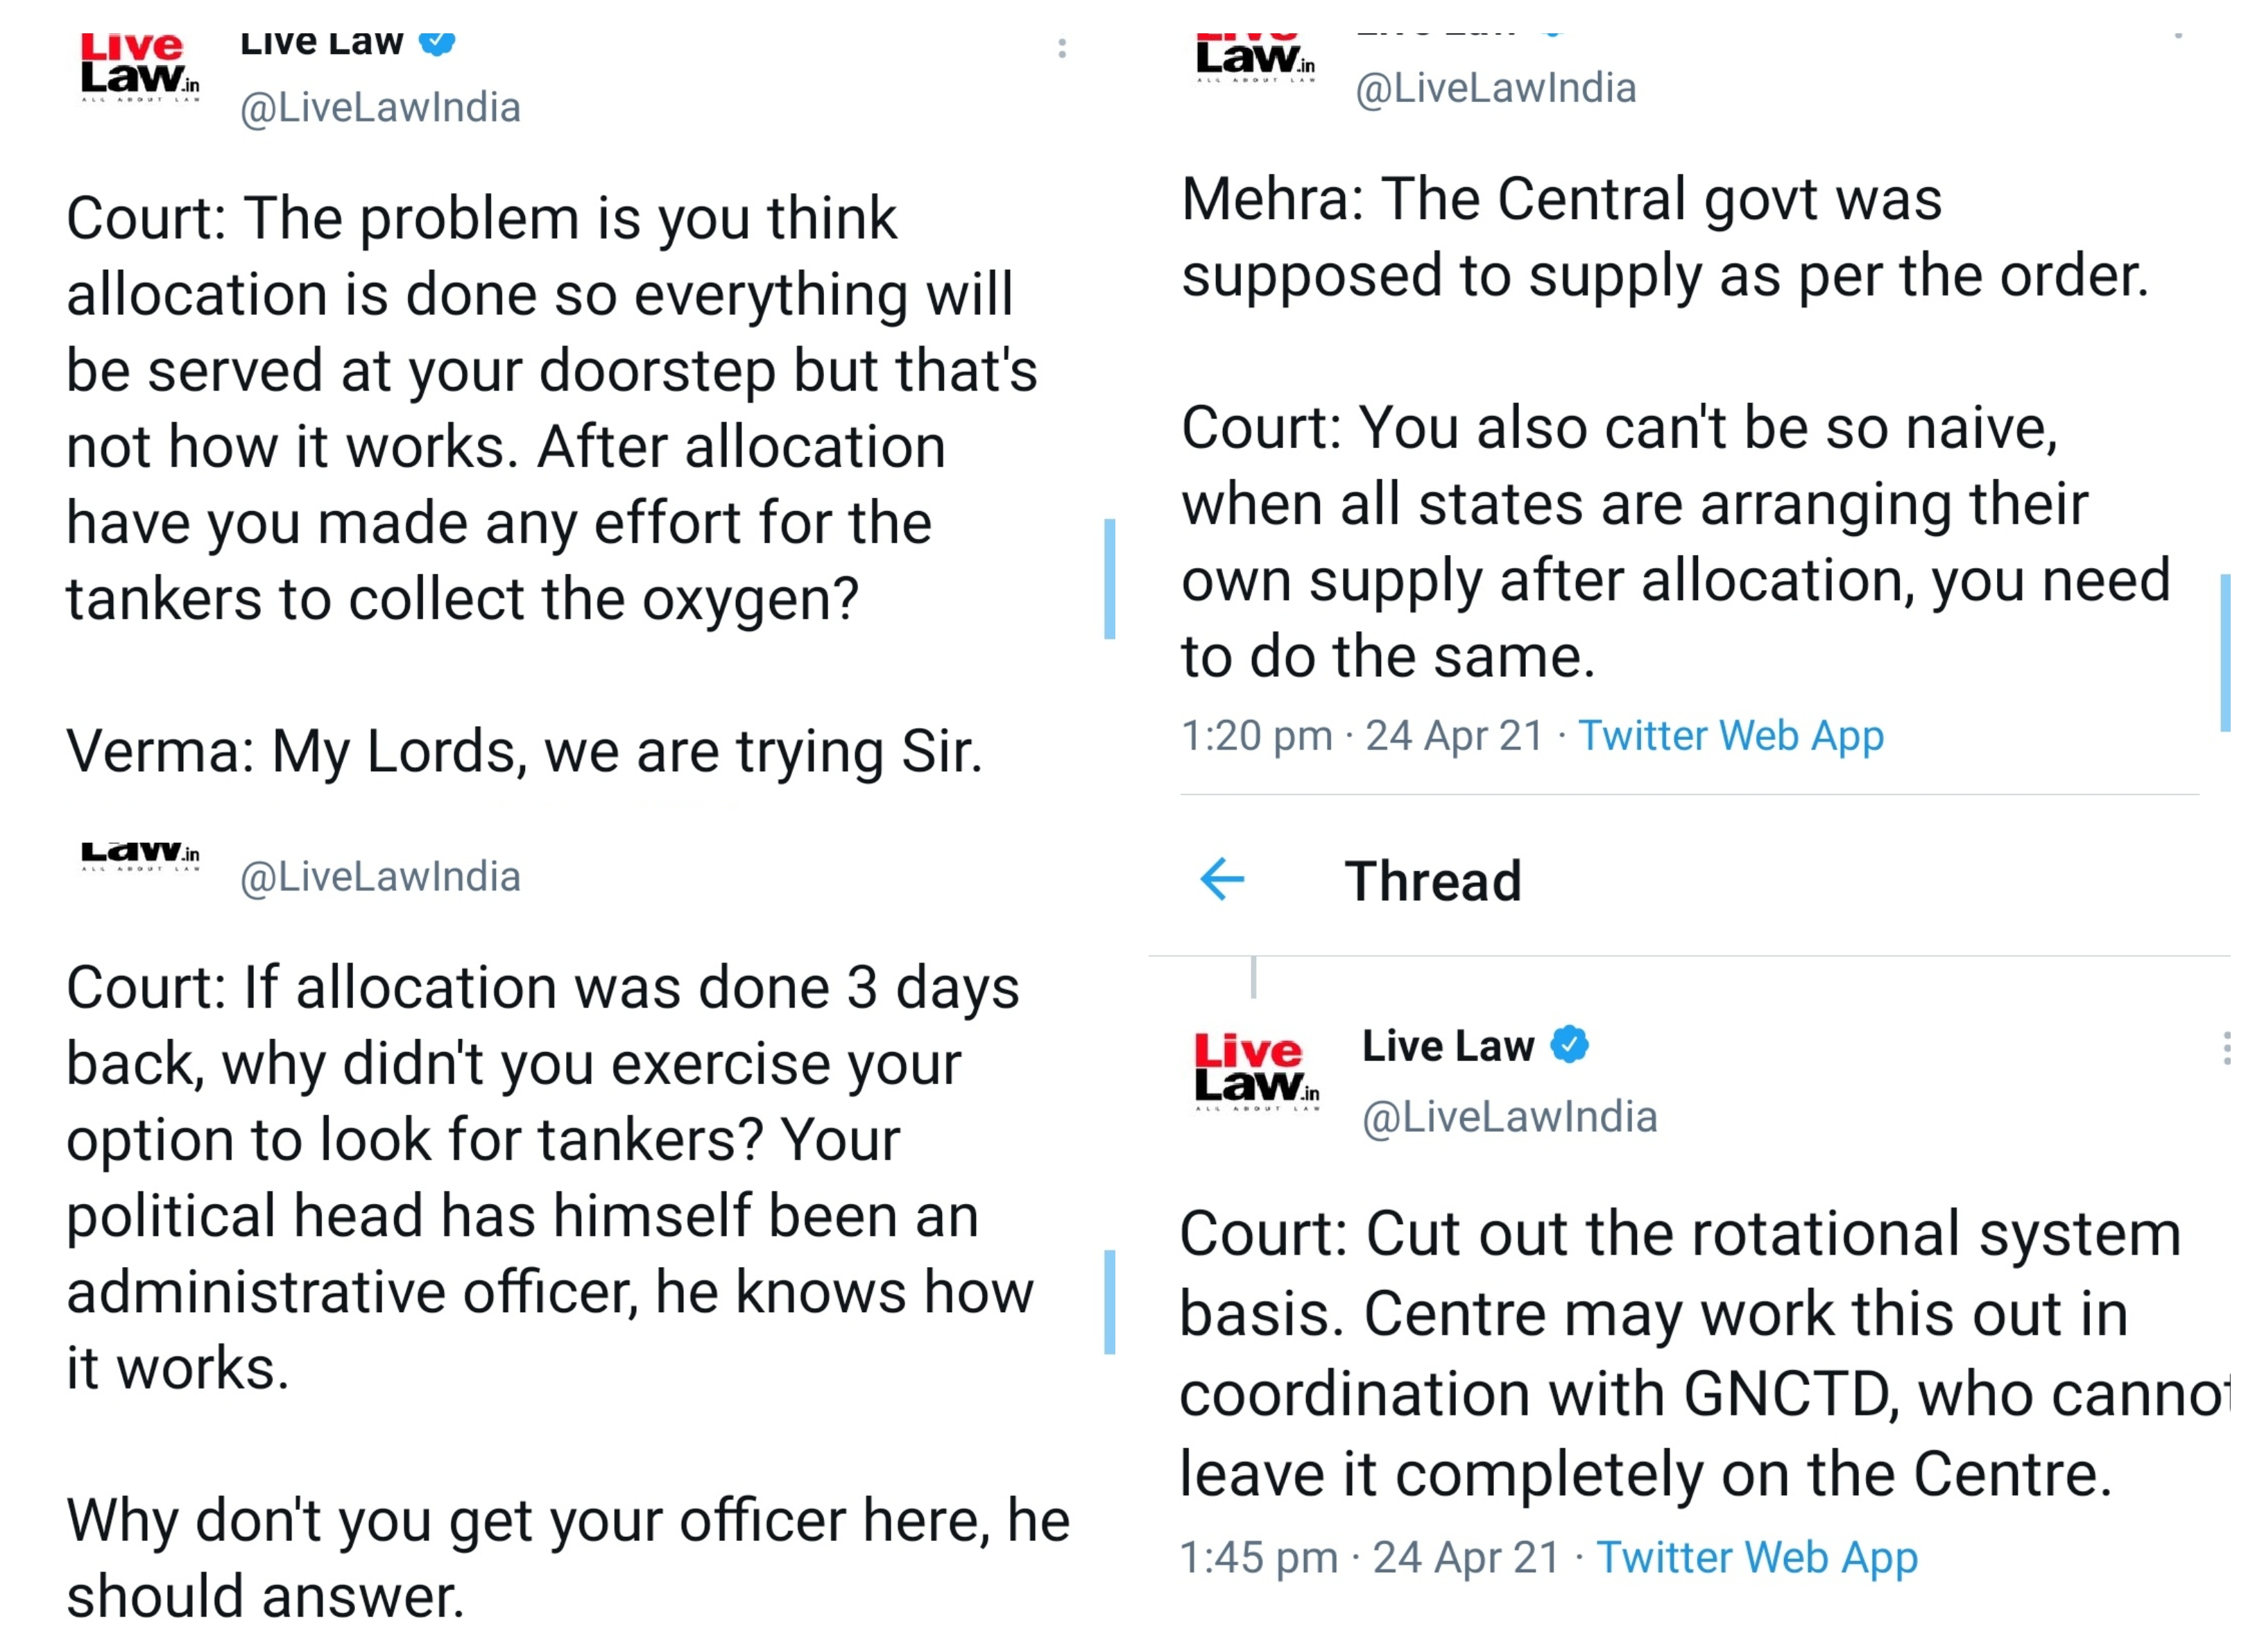2264x1652 pixels.
Task: Open the more options menu on the rotational system tweet
Action: click(x=2226, y=1048)
